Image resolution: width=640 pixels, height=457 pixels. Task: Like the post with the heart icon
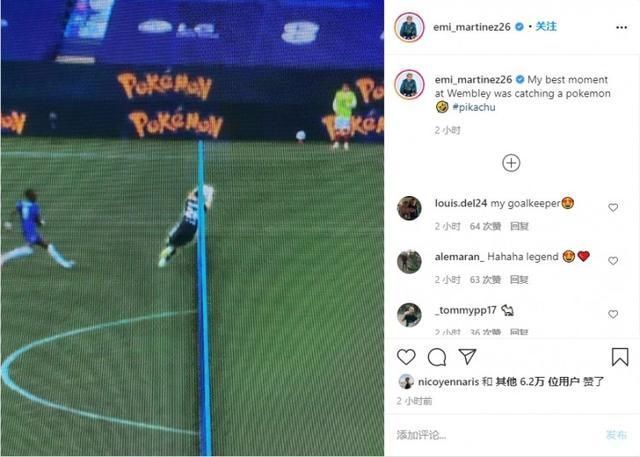406,357
